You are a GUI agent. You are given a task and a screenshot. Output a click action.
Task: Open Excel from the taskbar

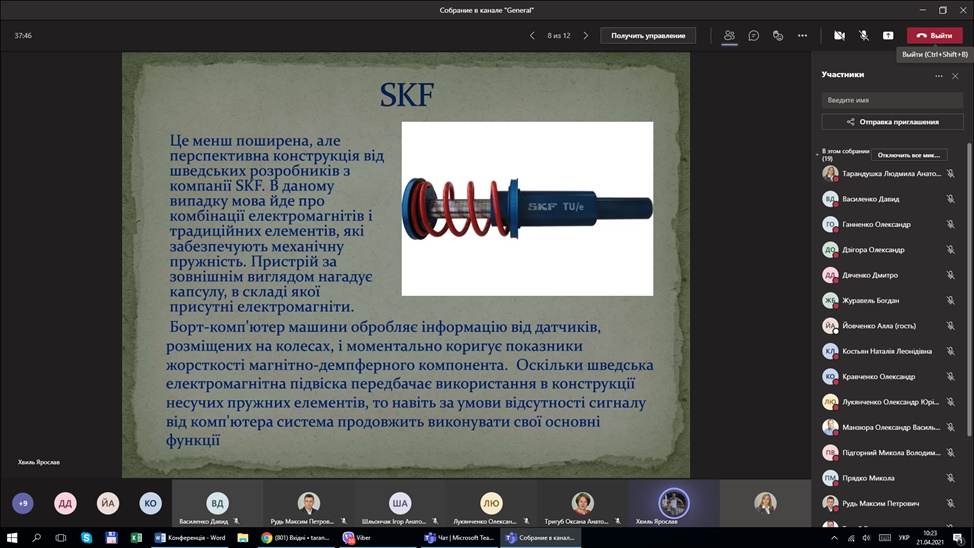coord(136,538)
